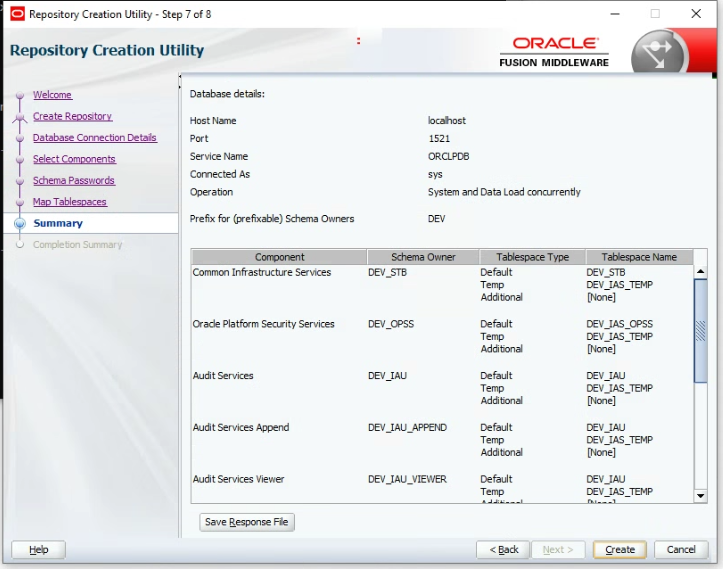Click the Completion Summary step
Image resolution: width=723 pixels, height=569 pixels.
[77, 244]
